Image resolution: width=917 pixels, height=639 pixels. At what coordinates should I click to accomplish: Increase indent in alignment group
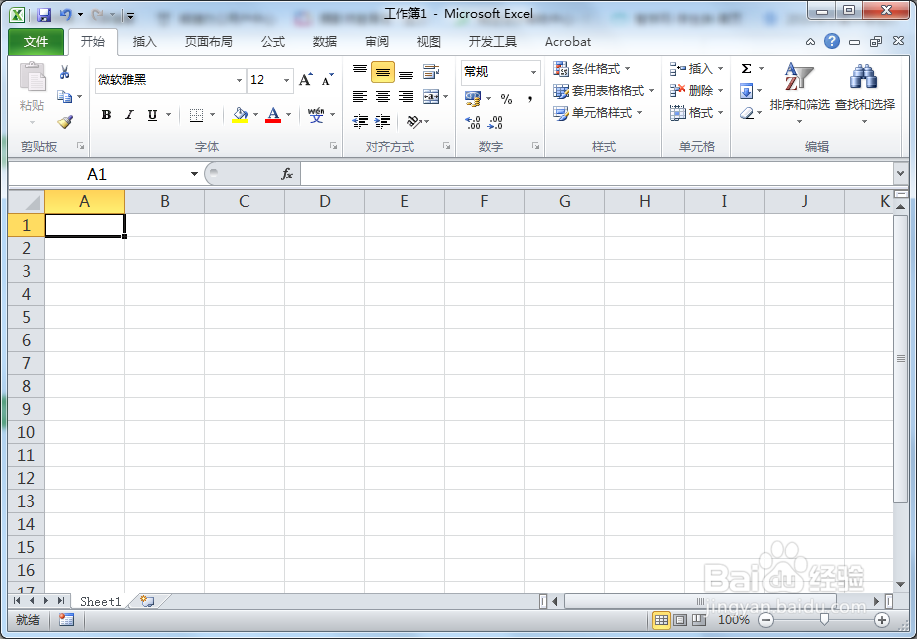pyautogui.click(x=382, y=122)
